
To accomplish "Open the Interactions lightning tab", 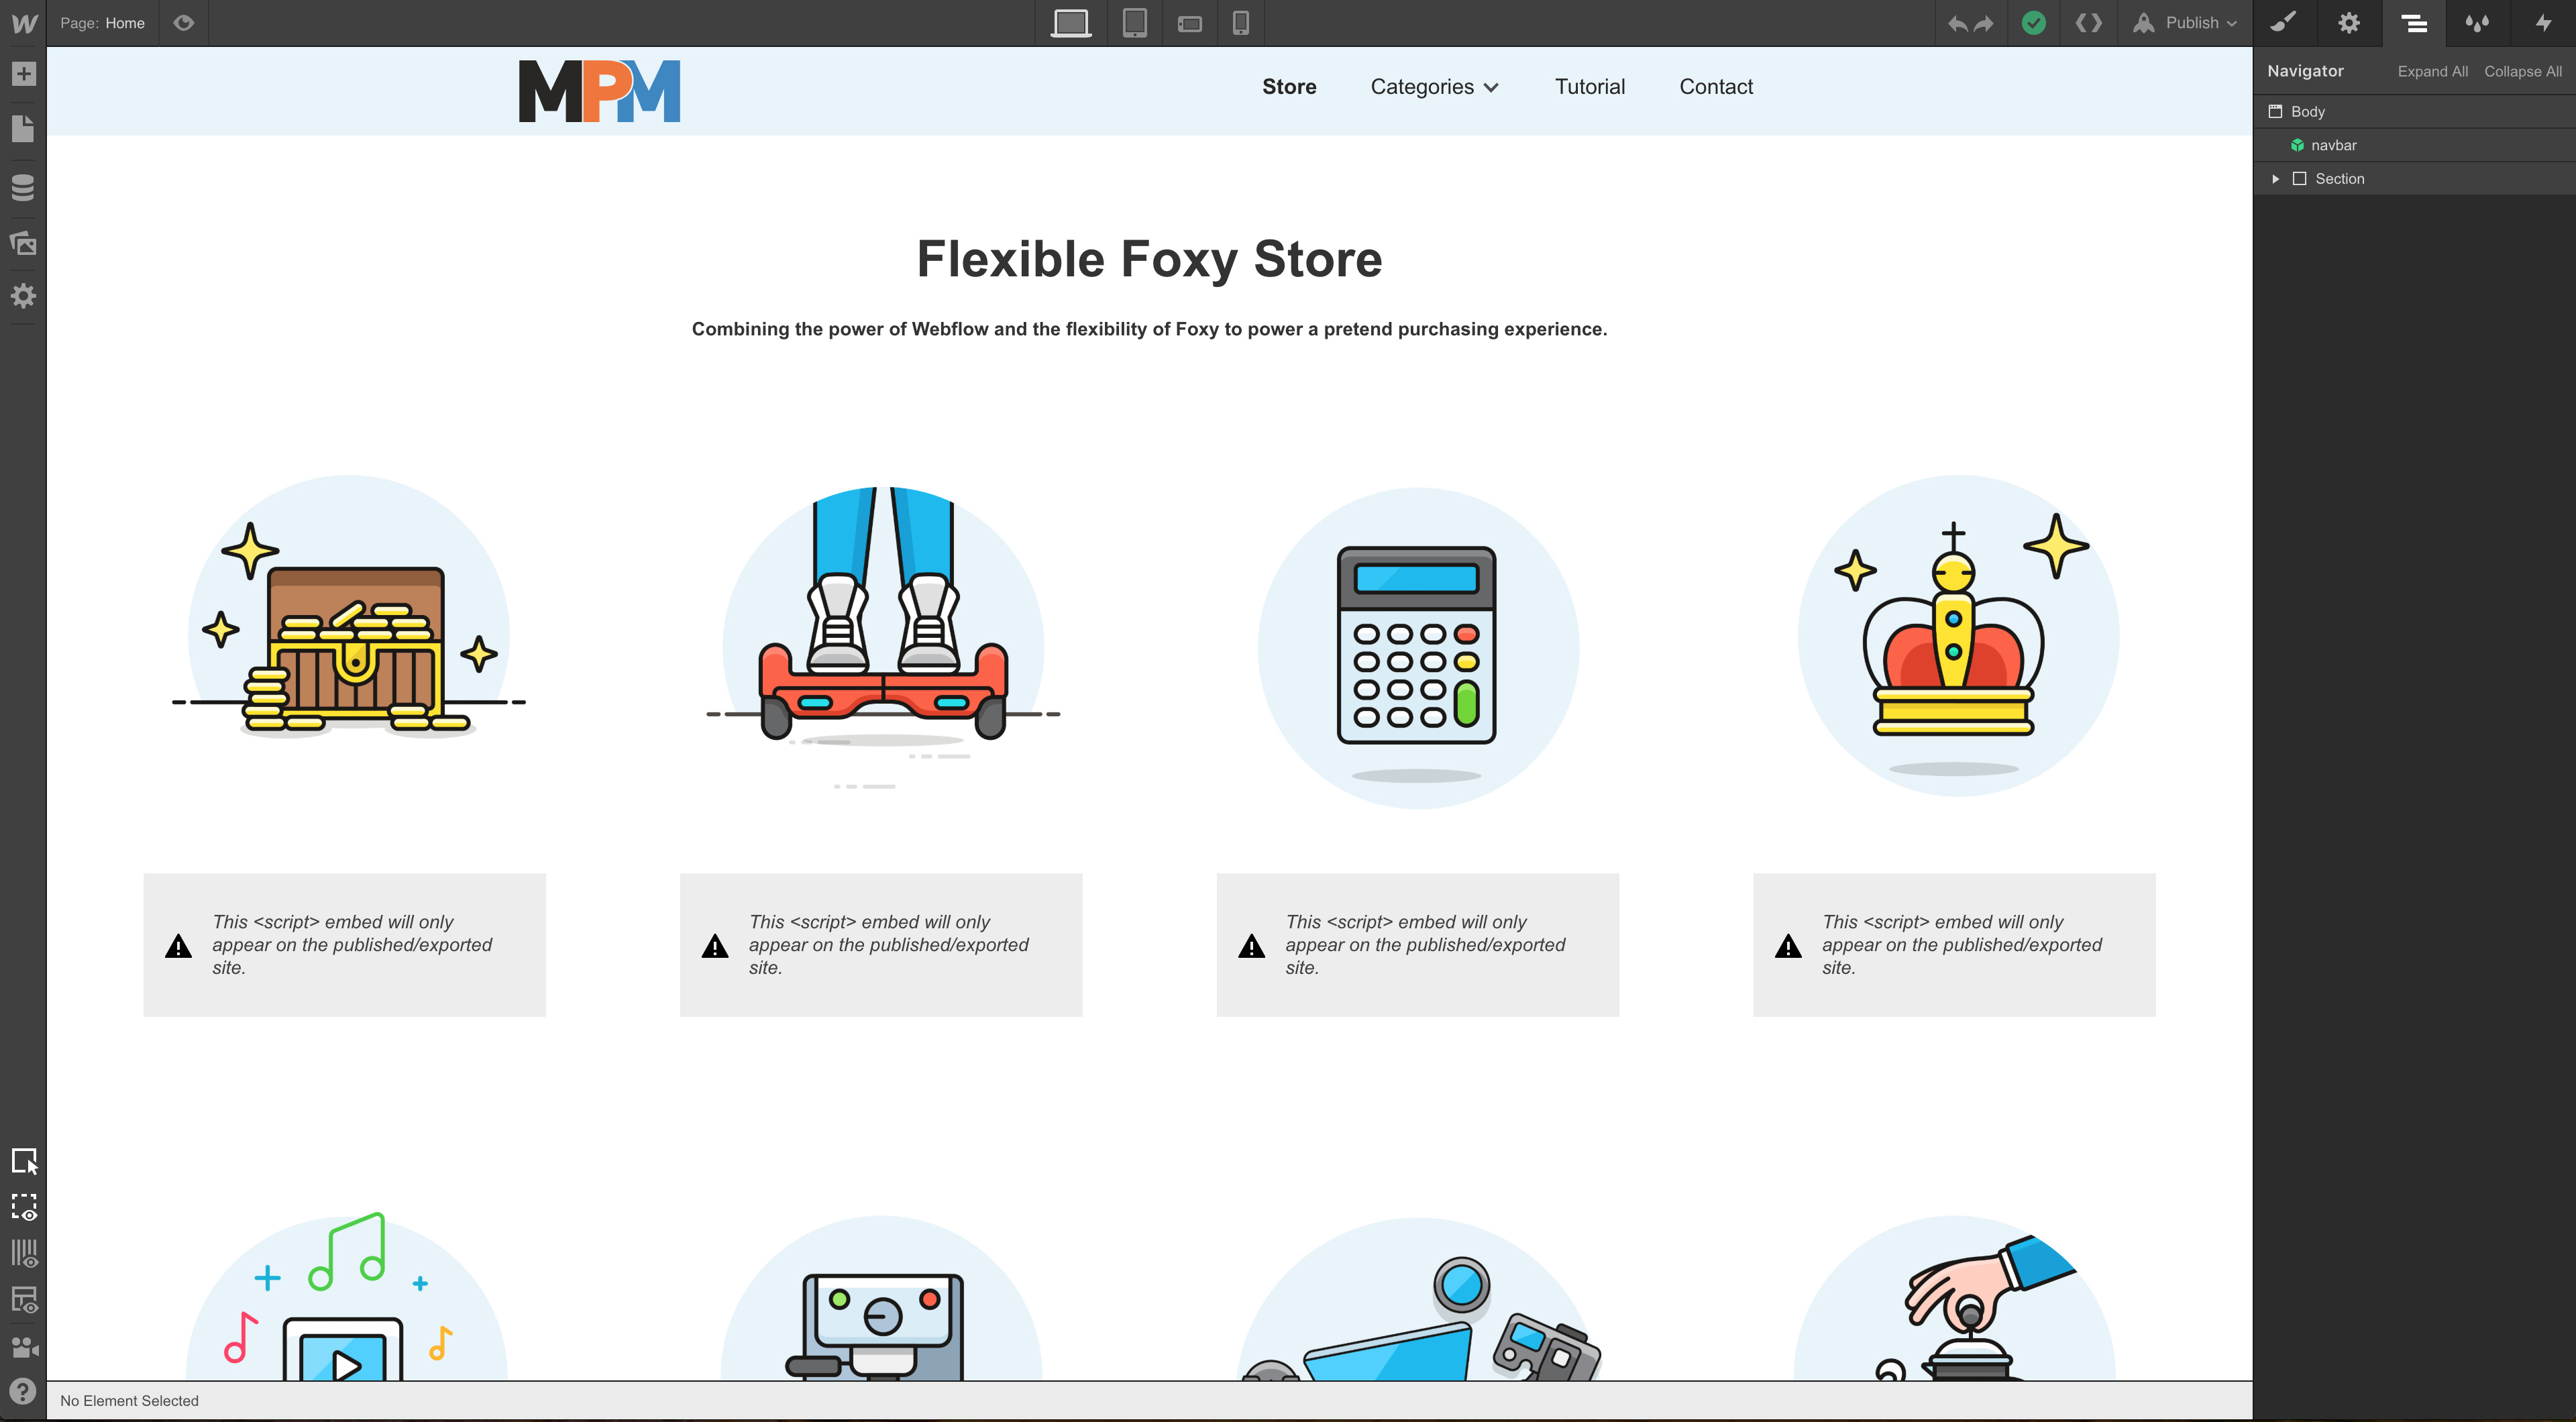I will pyautogui.click(x=2543, y=23).
